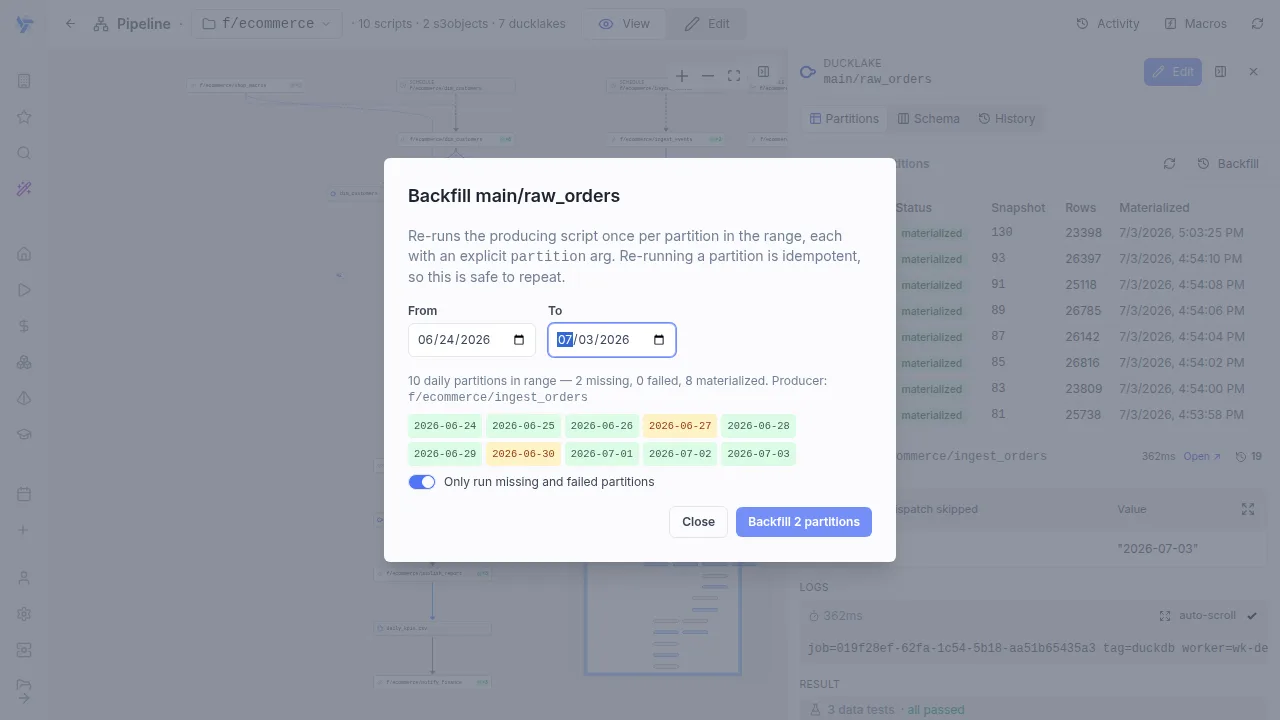Open the graduation cap tutorials icon
The height and width of the screenshot is (720, 1280).
point(25,434)
